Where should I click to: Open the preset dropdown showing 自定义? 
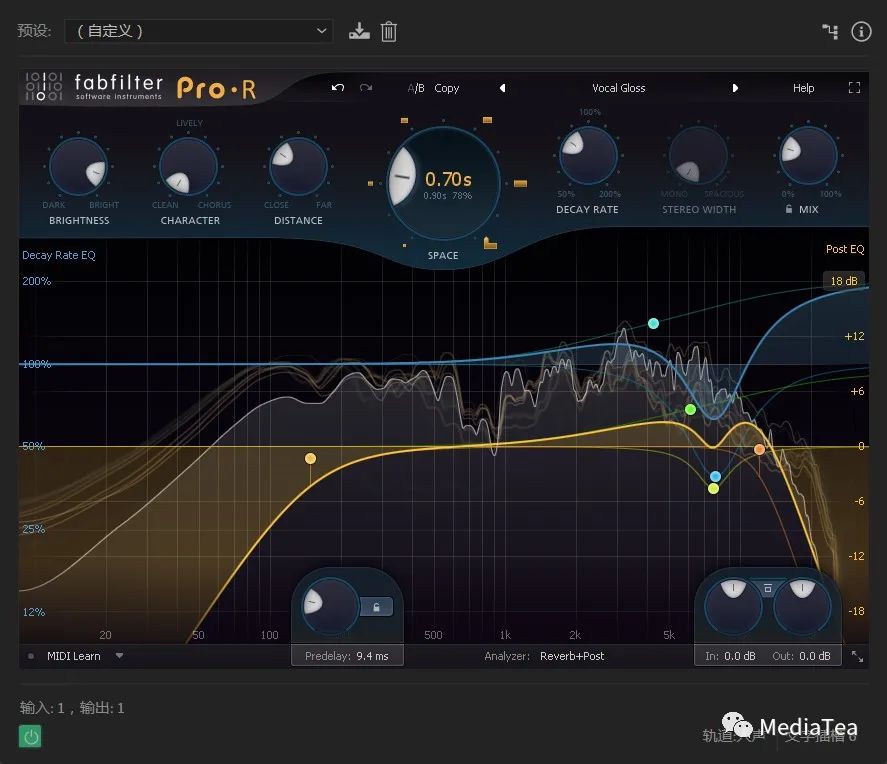[199, 31]
